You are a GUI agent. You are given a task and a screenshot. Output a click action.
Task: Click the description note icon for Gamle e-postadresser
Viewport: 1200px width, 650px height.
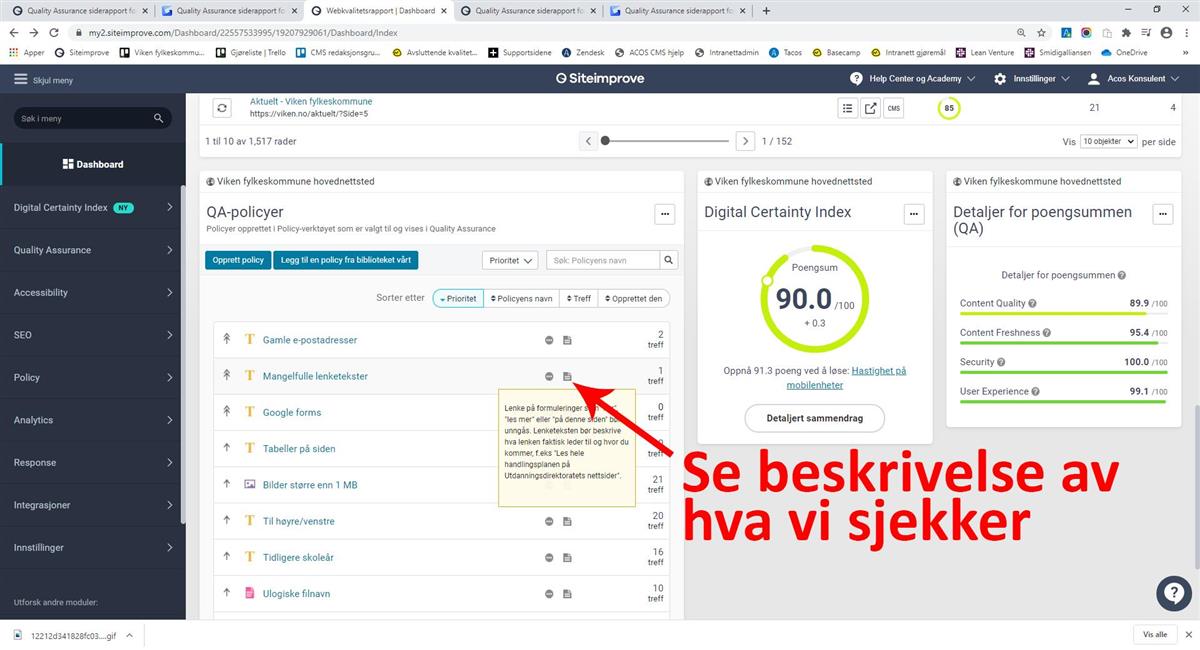(568, 340)
